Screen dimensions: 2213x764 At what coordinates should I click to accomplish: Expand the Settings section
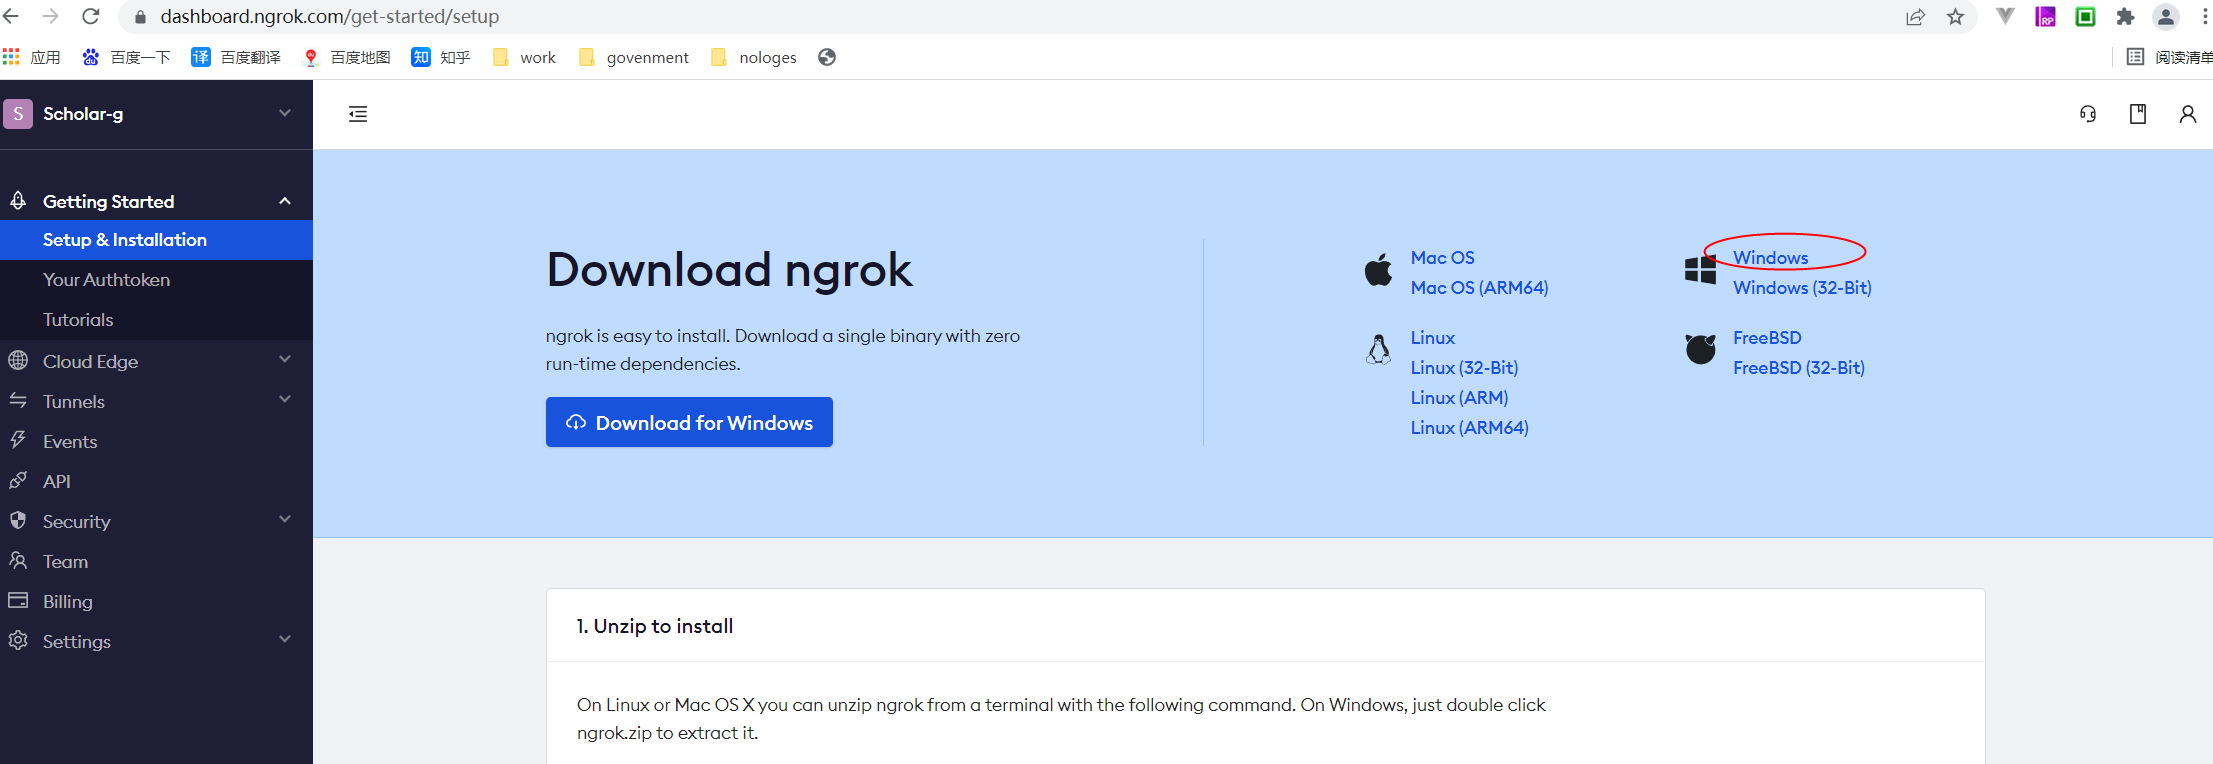coord(156,641)
